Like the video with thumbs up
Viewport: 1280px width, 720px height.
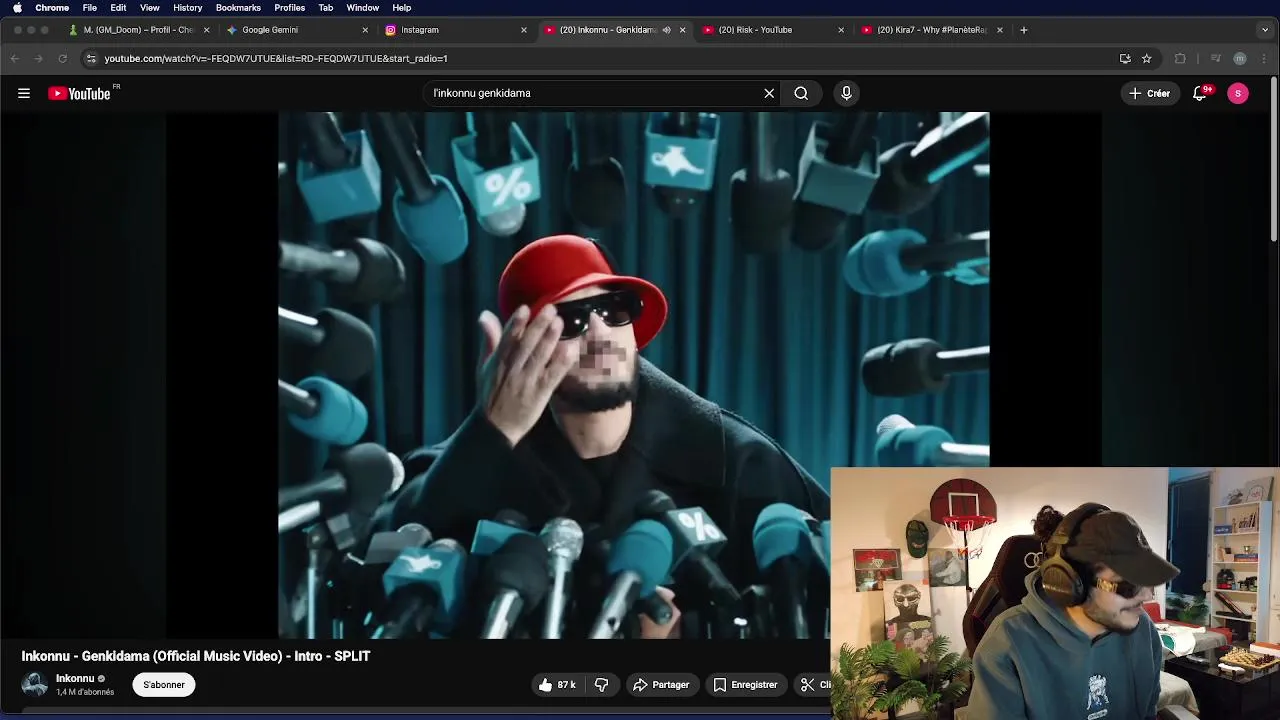558,685
